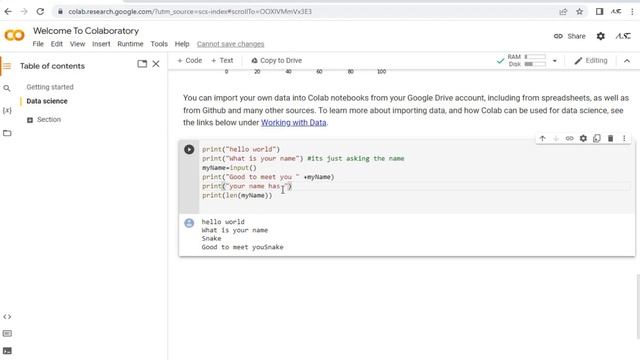This screenshot has height=360, width=640.
Task: Open the RAM and Disk resource indicator
Action: (527, 60)
